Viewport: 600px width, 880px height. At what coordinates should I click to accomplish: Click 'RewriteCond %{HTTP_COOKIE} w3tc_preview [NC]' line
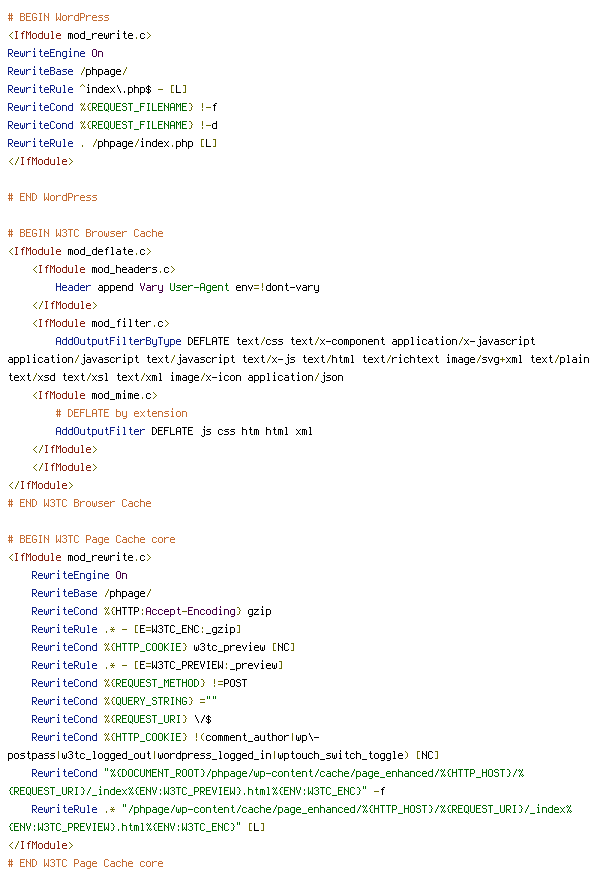(x=163, y=647)
